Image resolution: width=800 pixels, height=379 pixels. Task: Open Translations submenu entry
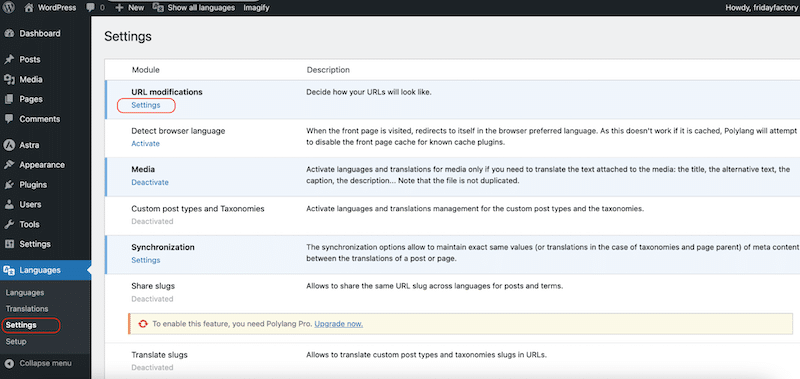(27, 309)
